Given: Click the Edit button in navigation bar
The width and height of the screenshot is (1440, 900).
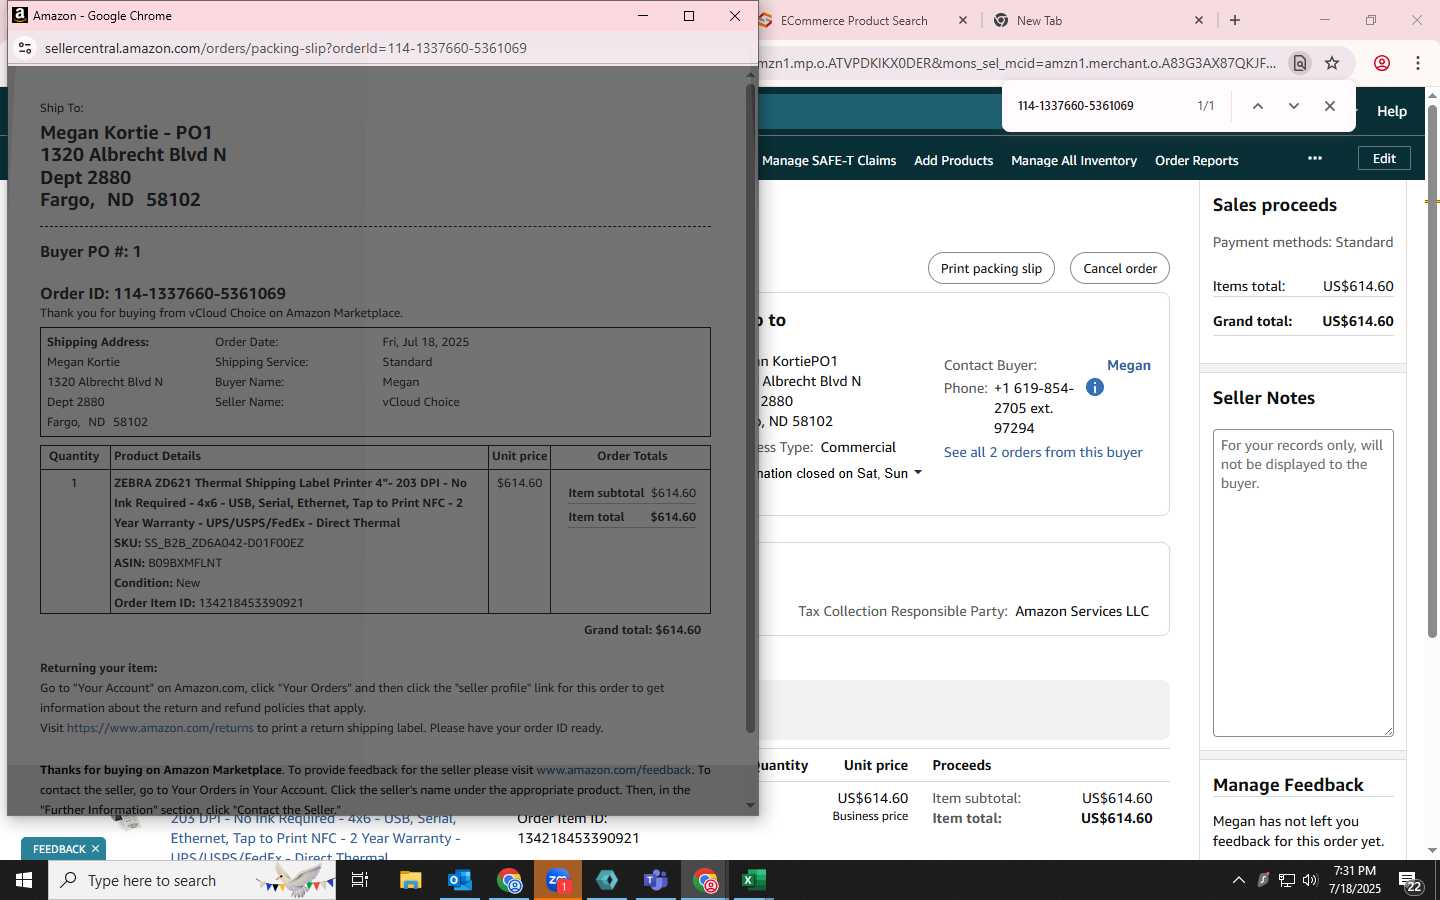Looking at the screenshot, I should [1384, 158].
